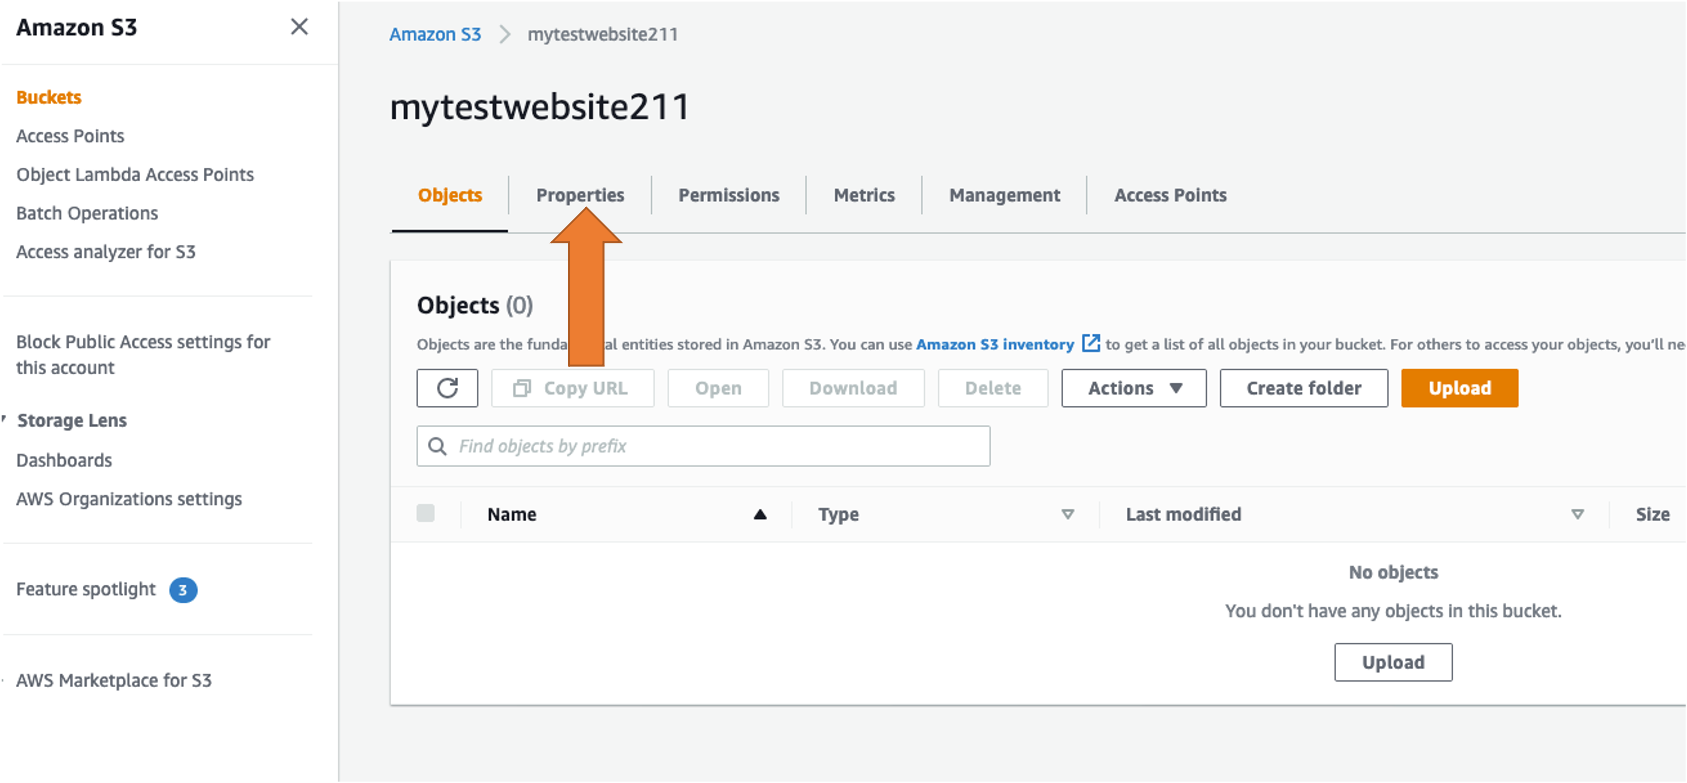Go to the Management tab
The width and height of the screenshot is (1687, 783).
point(1005,195)
